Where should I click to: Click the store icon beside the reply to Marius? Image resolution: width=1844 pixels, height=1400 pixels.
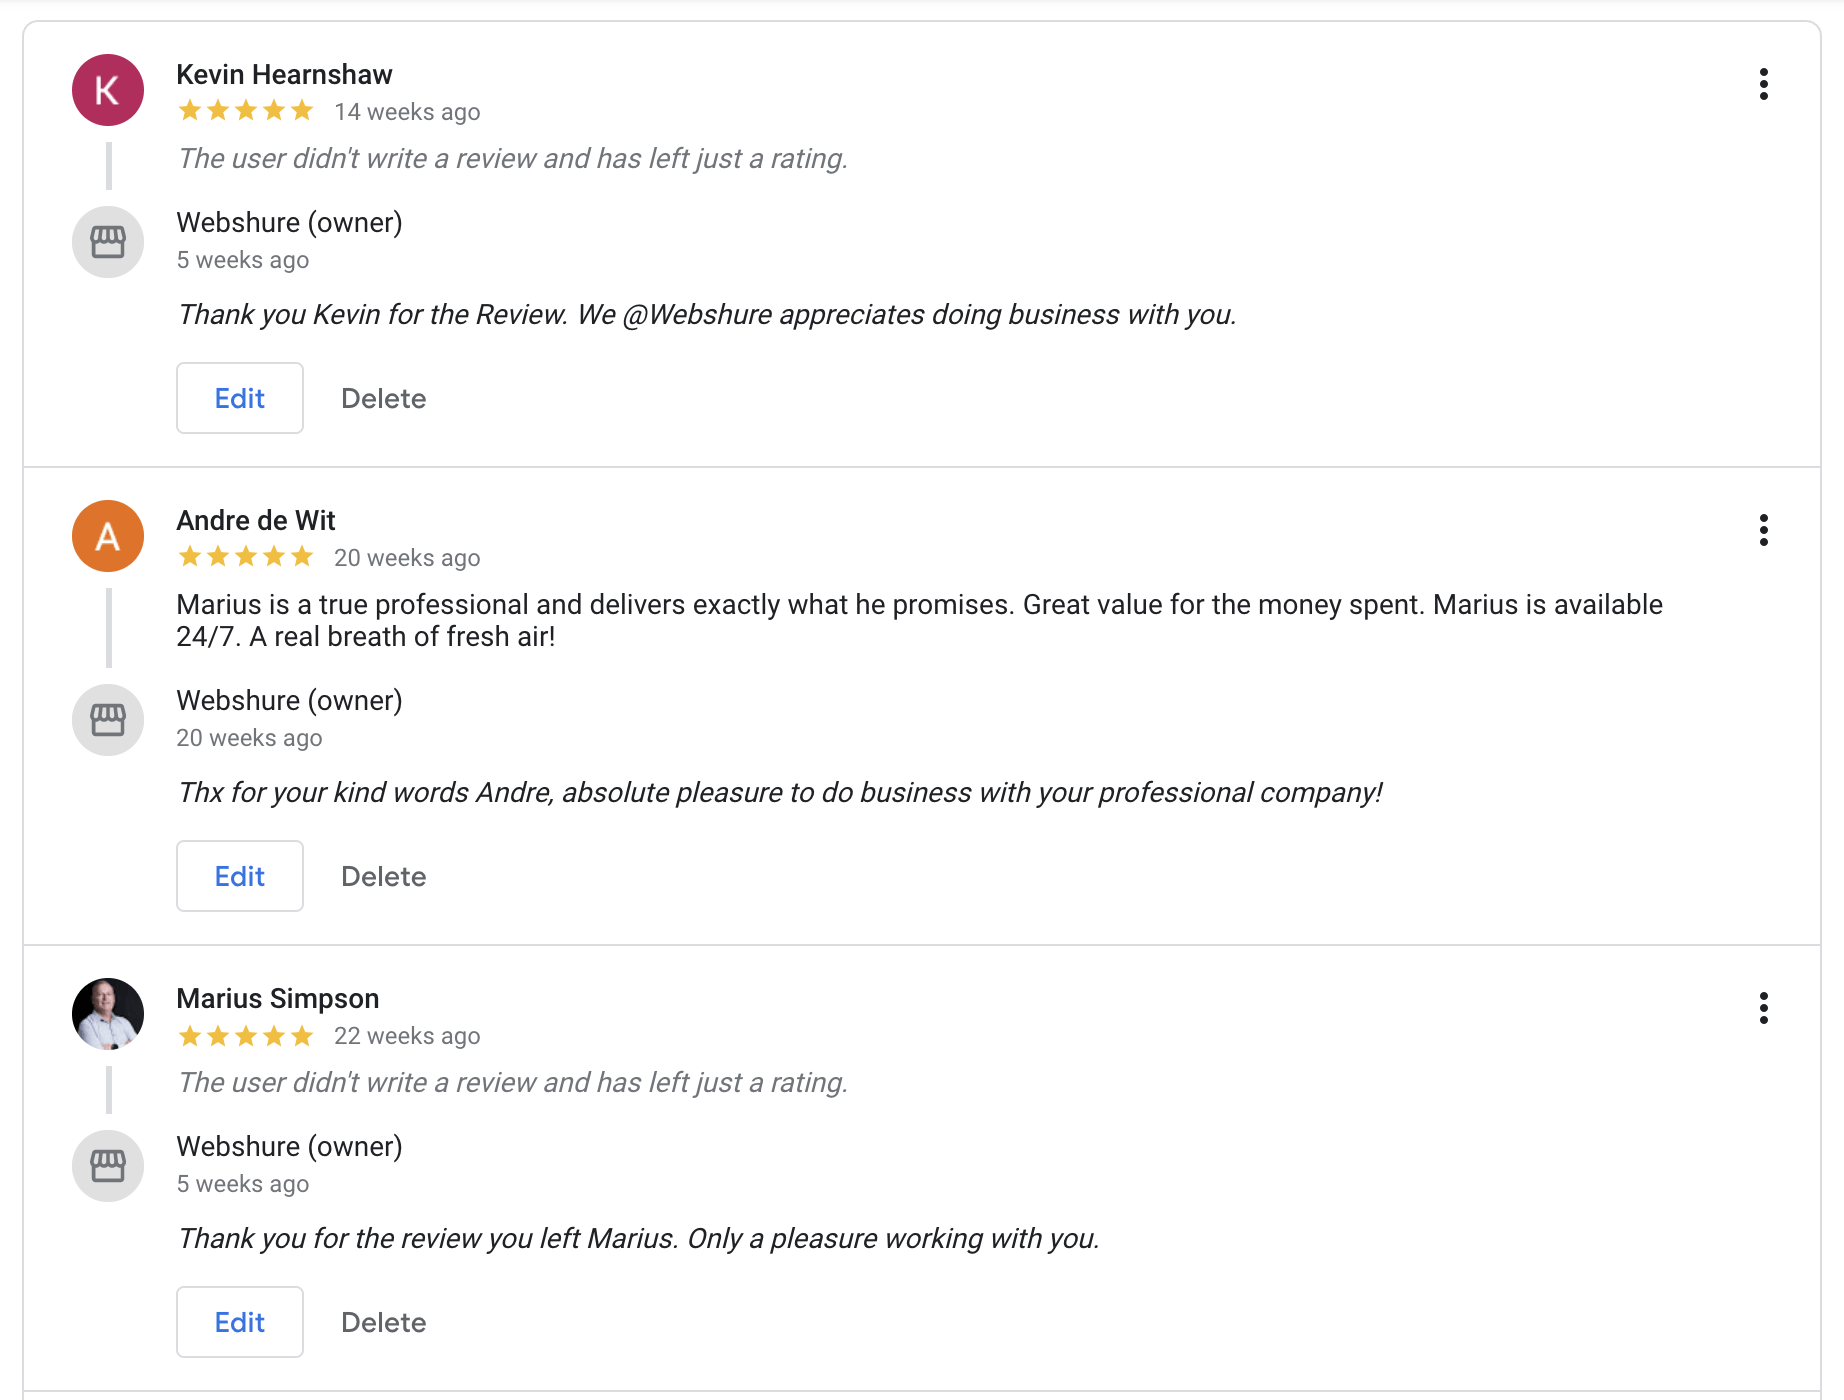pyautogui.click(x=108, y=1166)
